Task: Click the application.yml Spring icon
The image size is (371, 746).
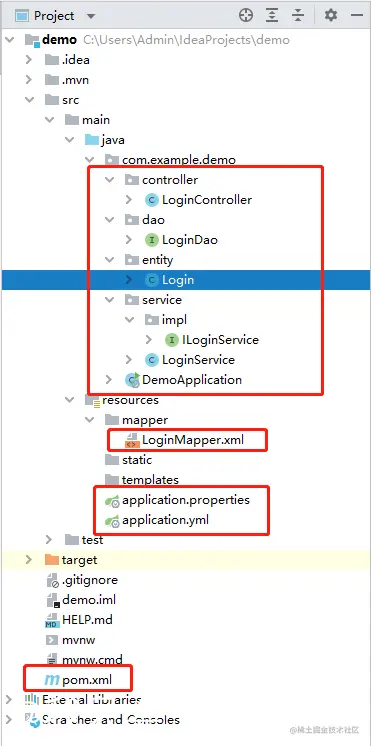Action: [x=112, y=521]
